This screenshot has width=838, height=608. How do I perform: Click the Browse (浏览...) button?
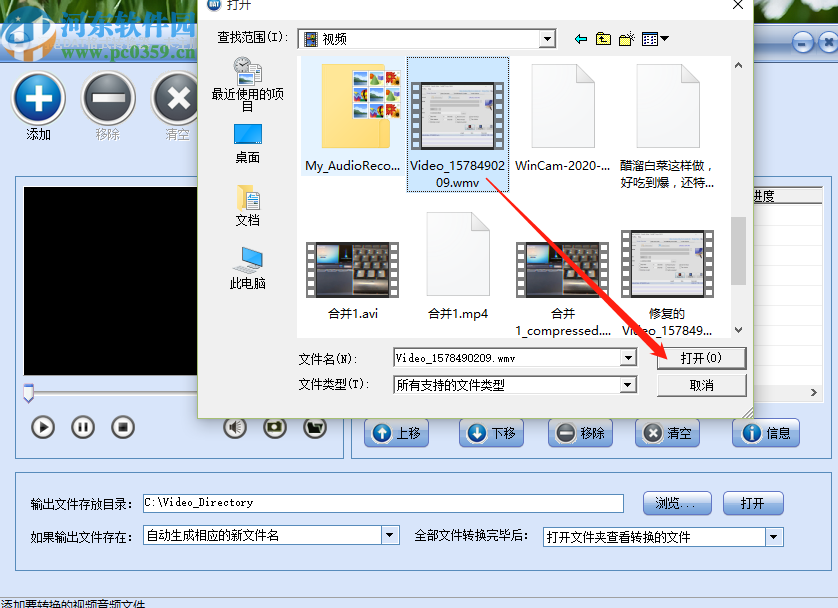[x=677, y=503]
